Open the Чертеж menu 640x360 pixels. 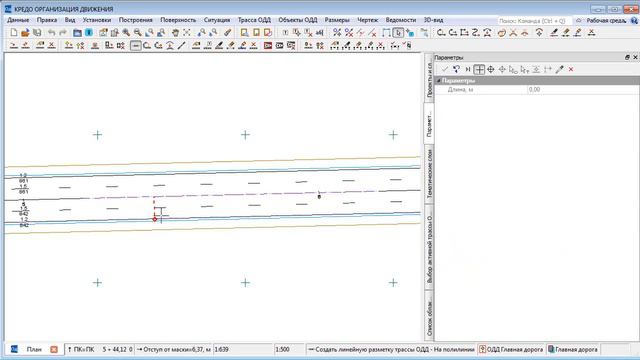[x=367, y=20]
